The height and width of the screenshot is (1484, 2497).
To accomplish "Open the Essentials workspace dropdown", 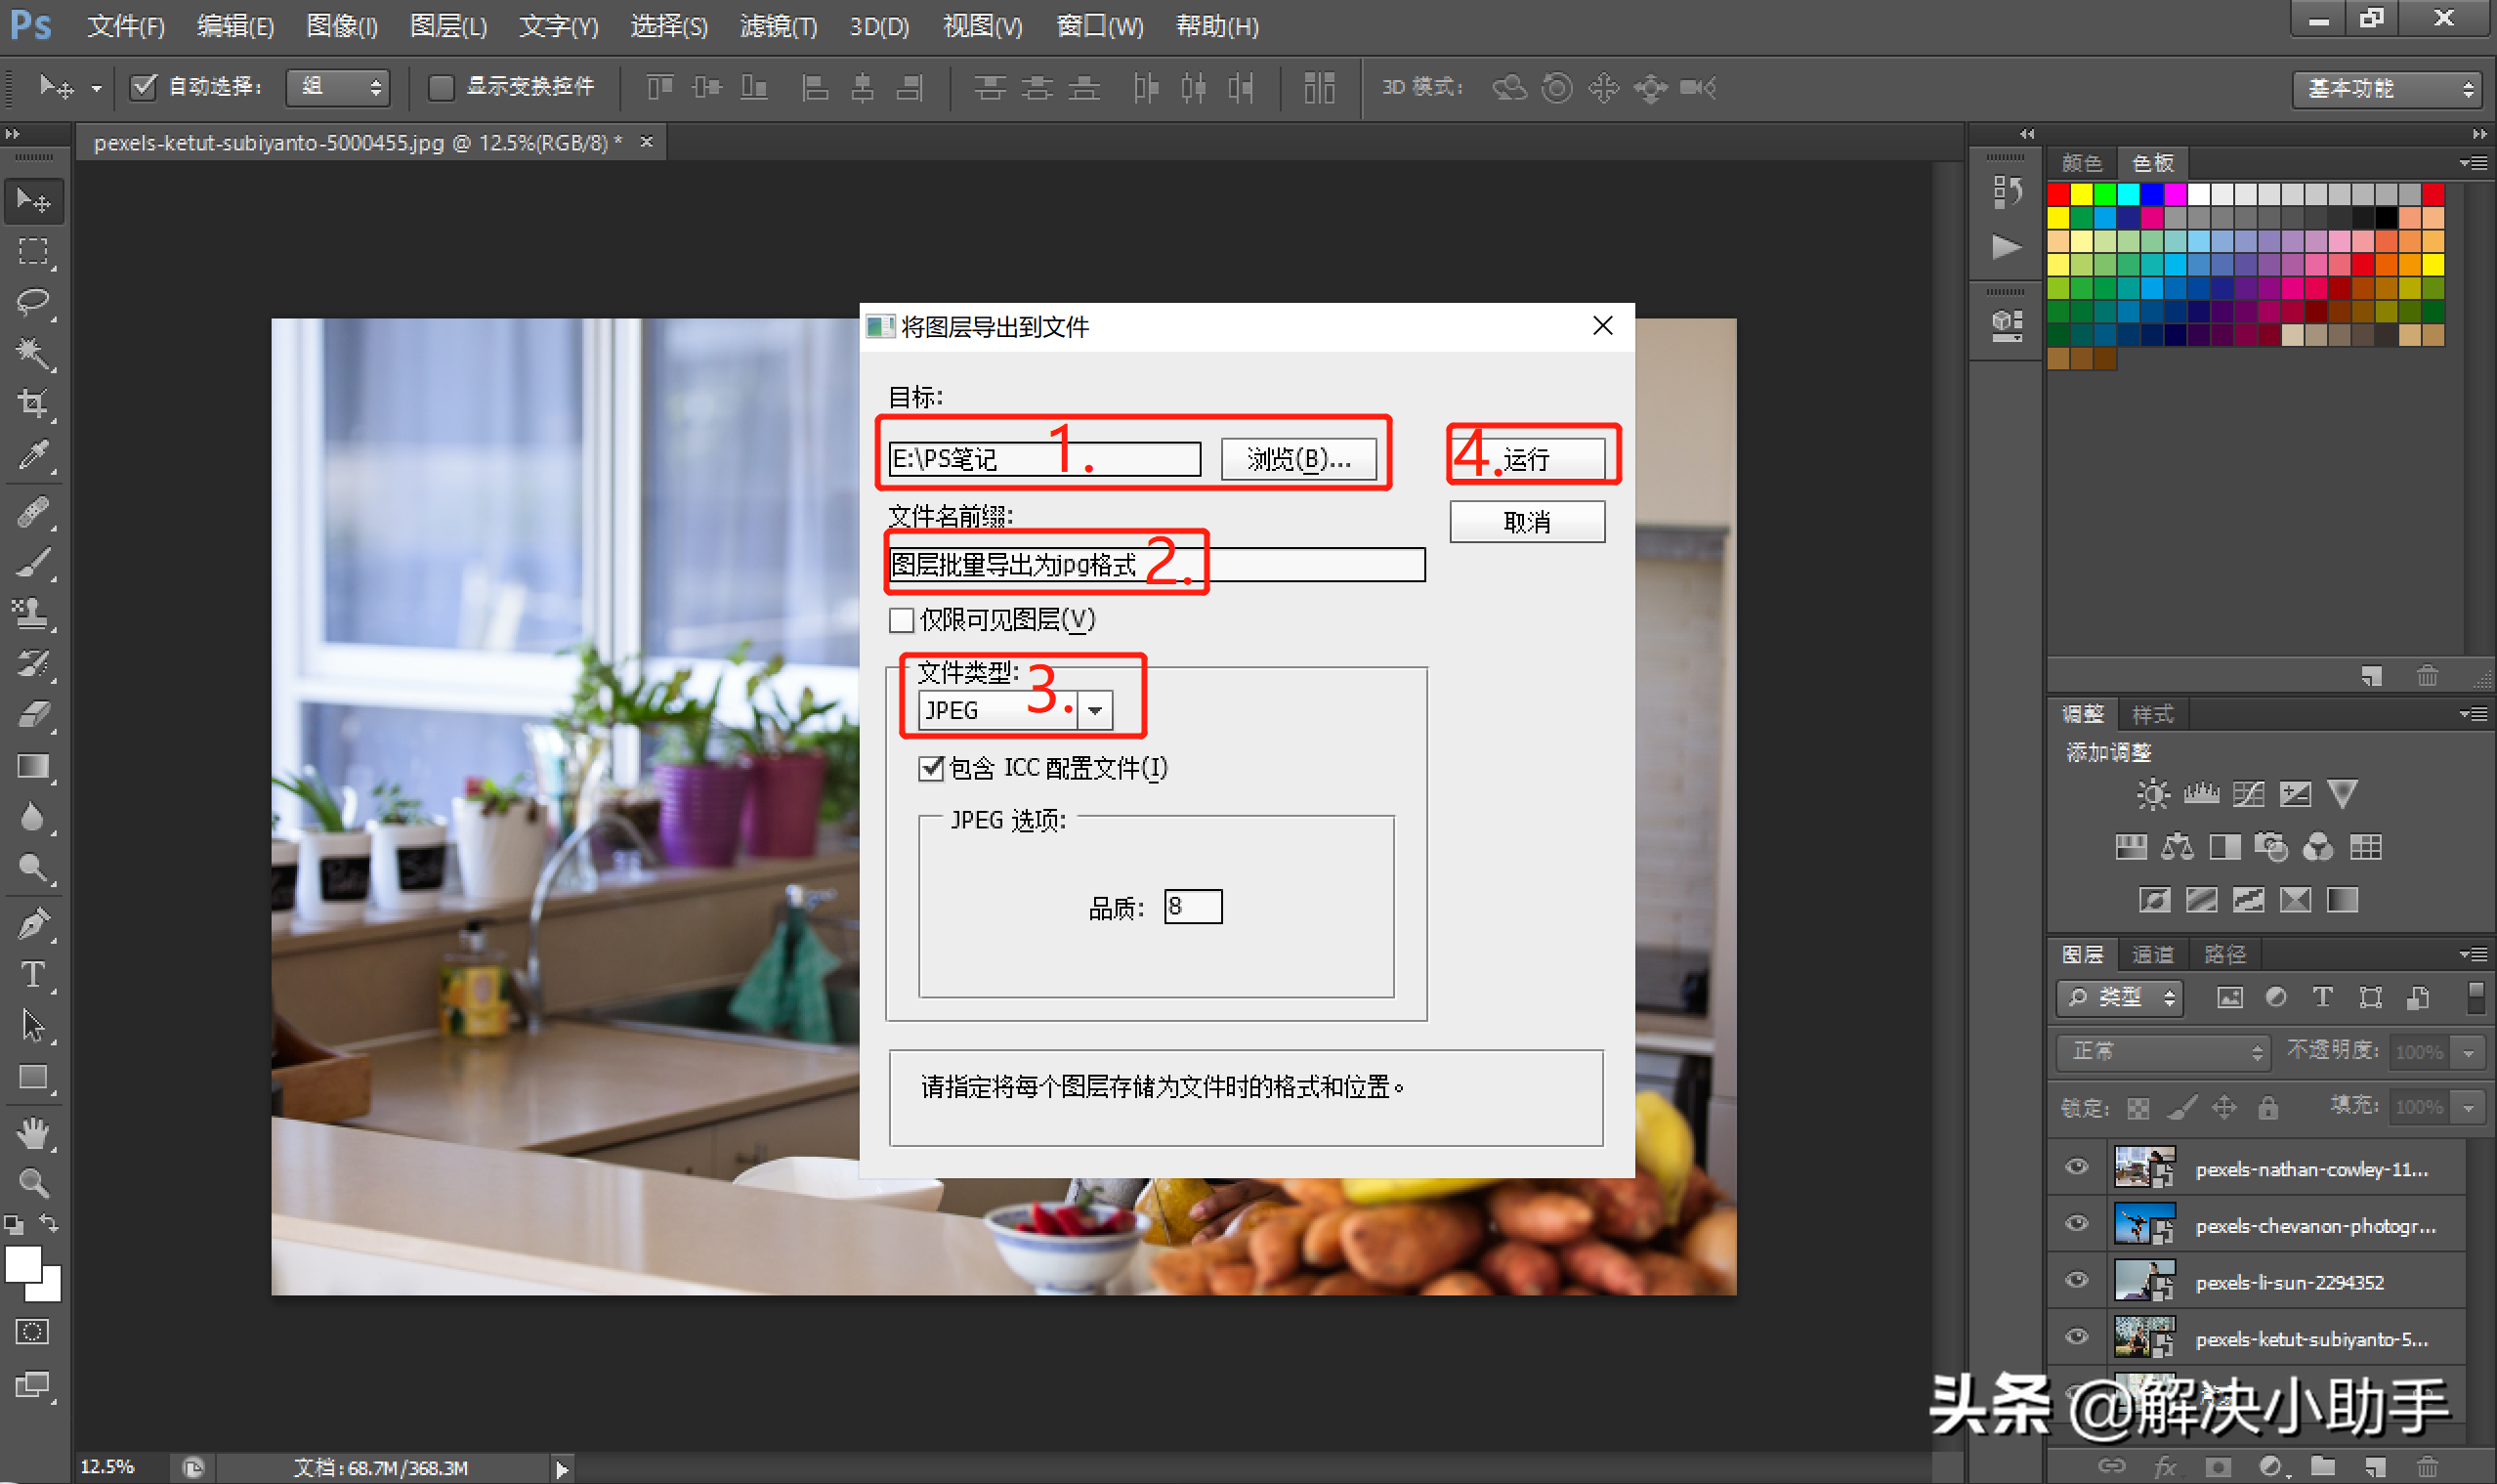I will click(2388, 89).
